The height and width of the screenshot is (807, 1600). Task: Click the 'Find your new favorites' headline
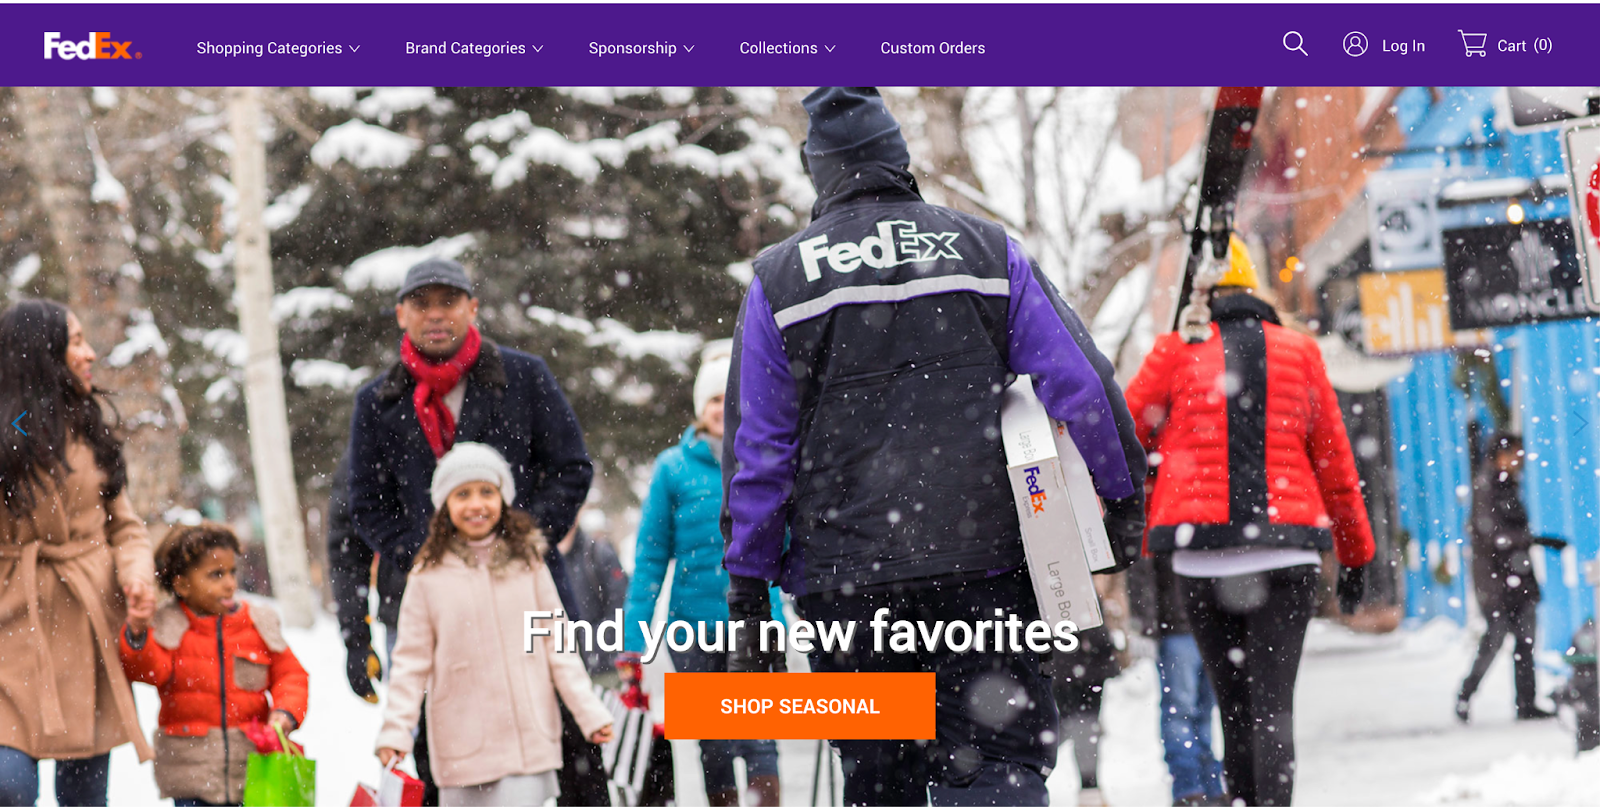[800, 632]
